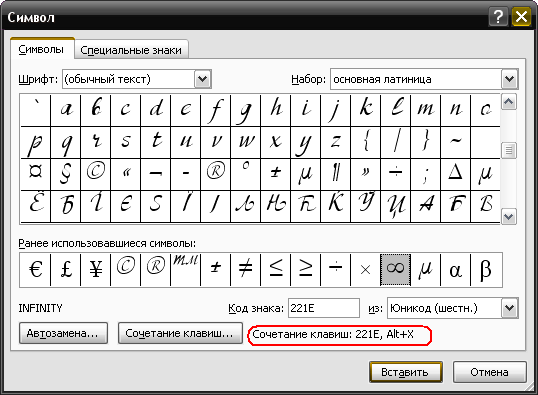Open the Юникод (шестн.) encoding dropdown
Screen dimensions: 538x395
tap(510, 308)
